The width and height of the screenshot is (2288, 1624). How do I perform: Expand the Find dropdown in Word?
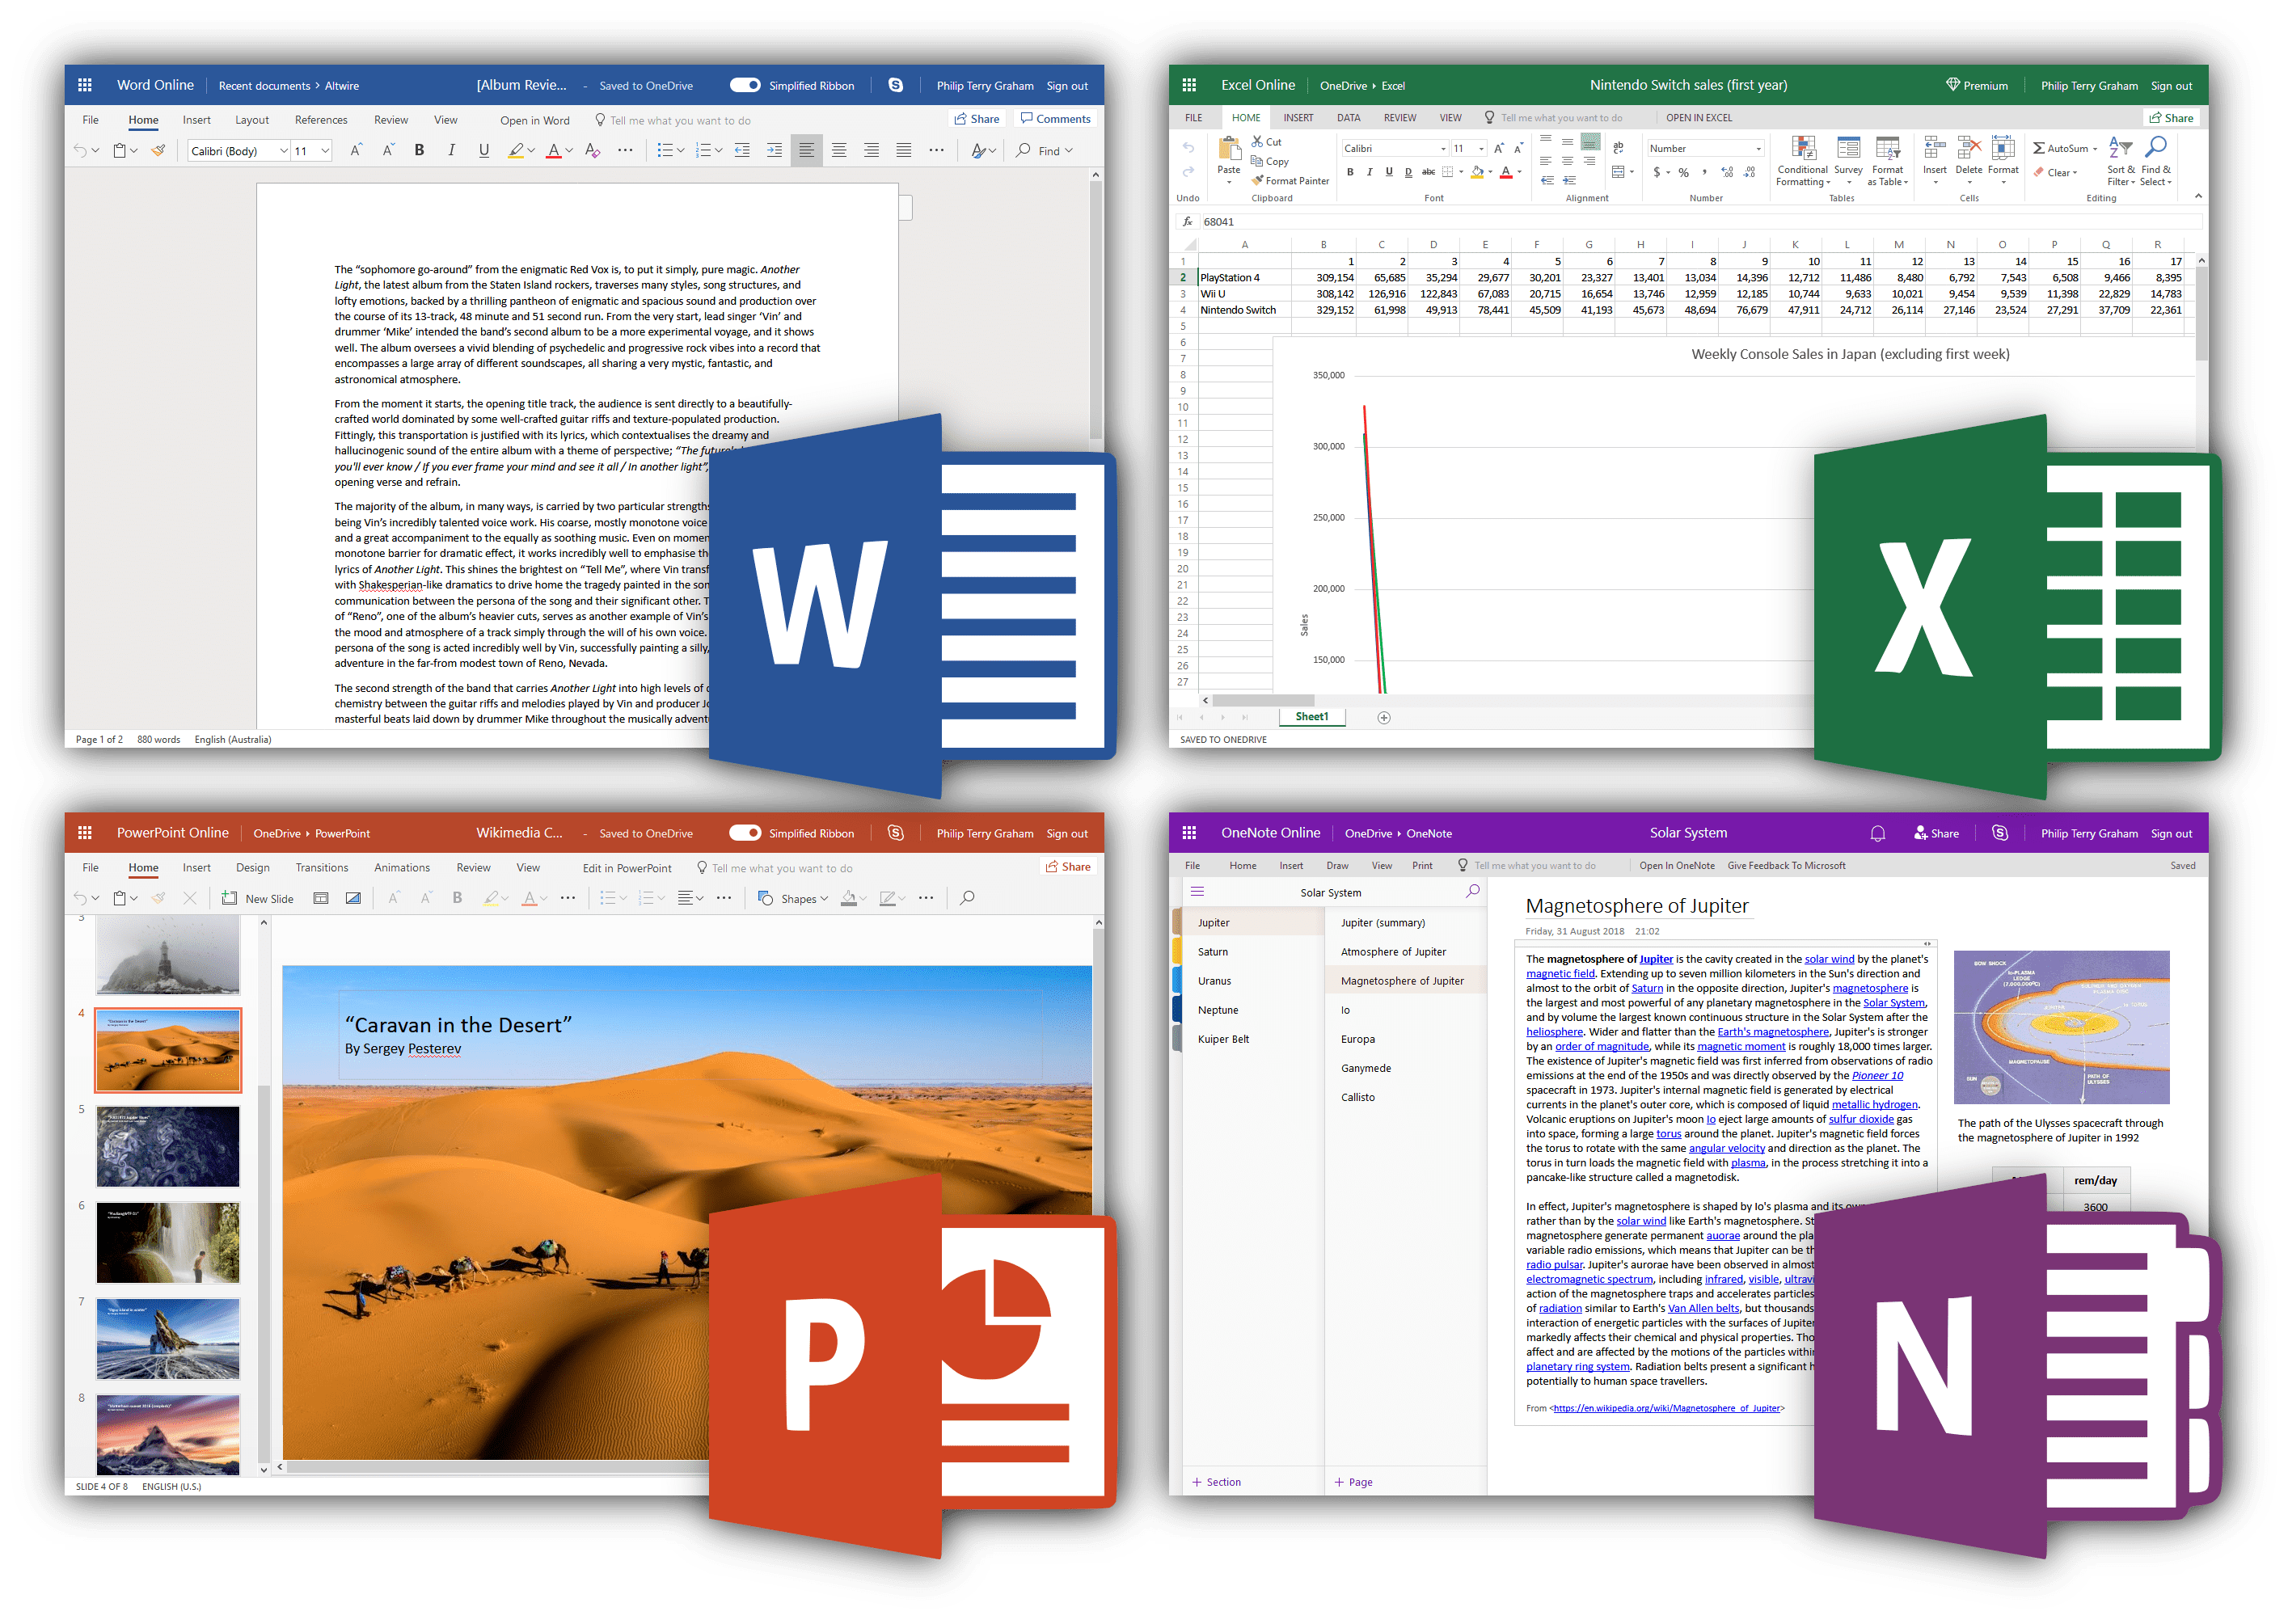point(1069,151)
